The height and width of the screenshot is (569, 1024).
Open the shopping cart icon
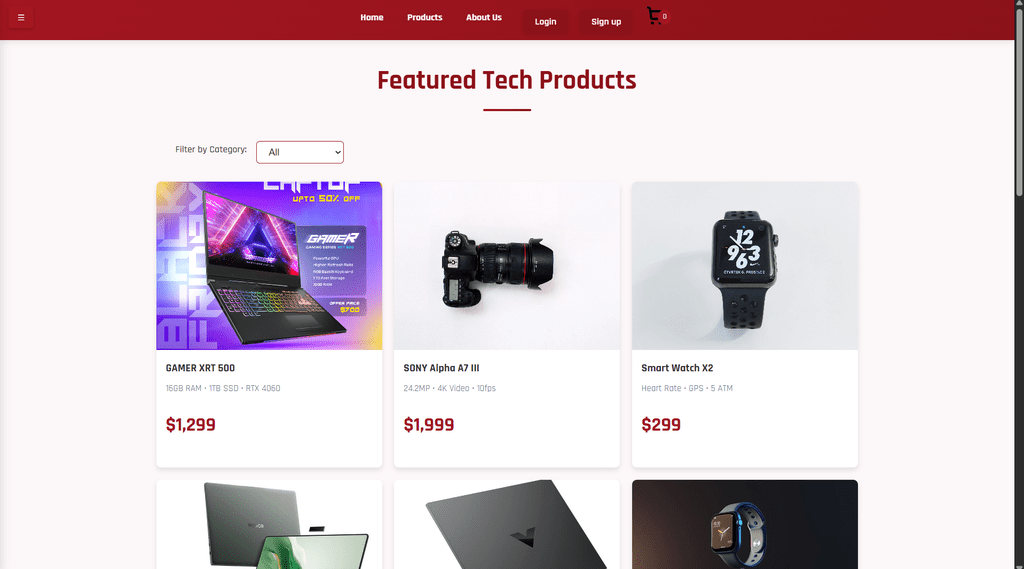[x=654, y=16]
